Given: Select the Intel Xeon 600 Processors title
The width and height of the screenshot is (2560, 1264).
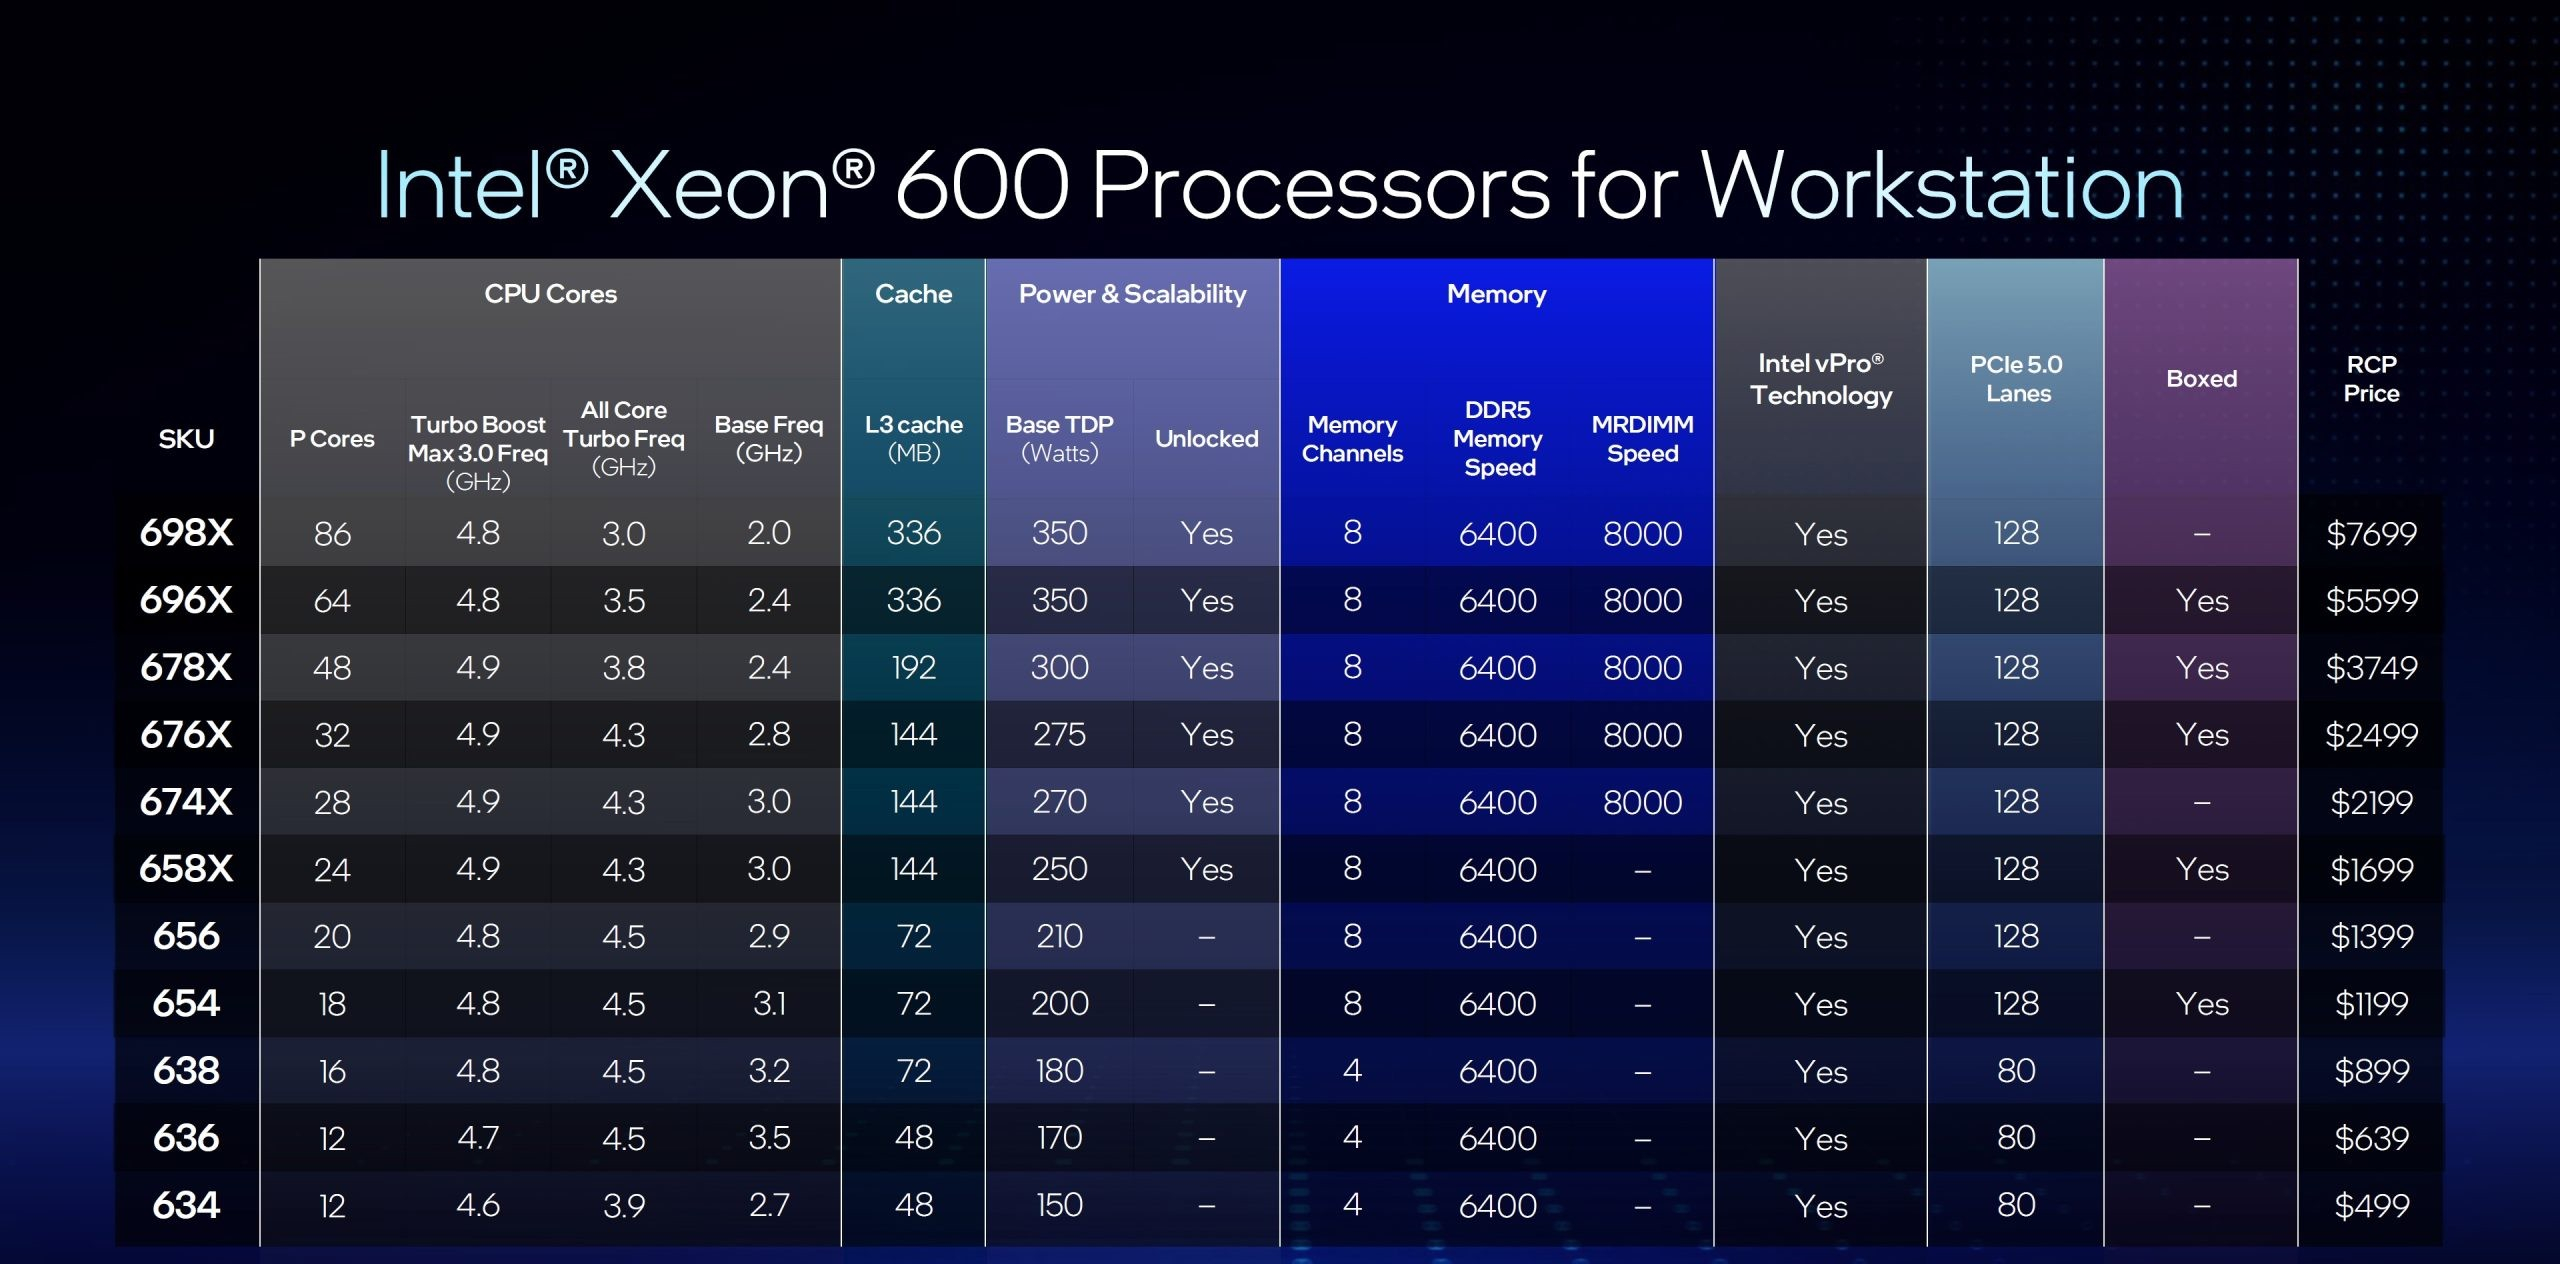Looking at the screenshot, I should pos(1278,187).
